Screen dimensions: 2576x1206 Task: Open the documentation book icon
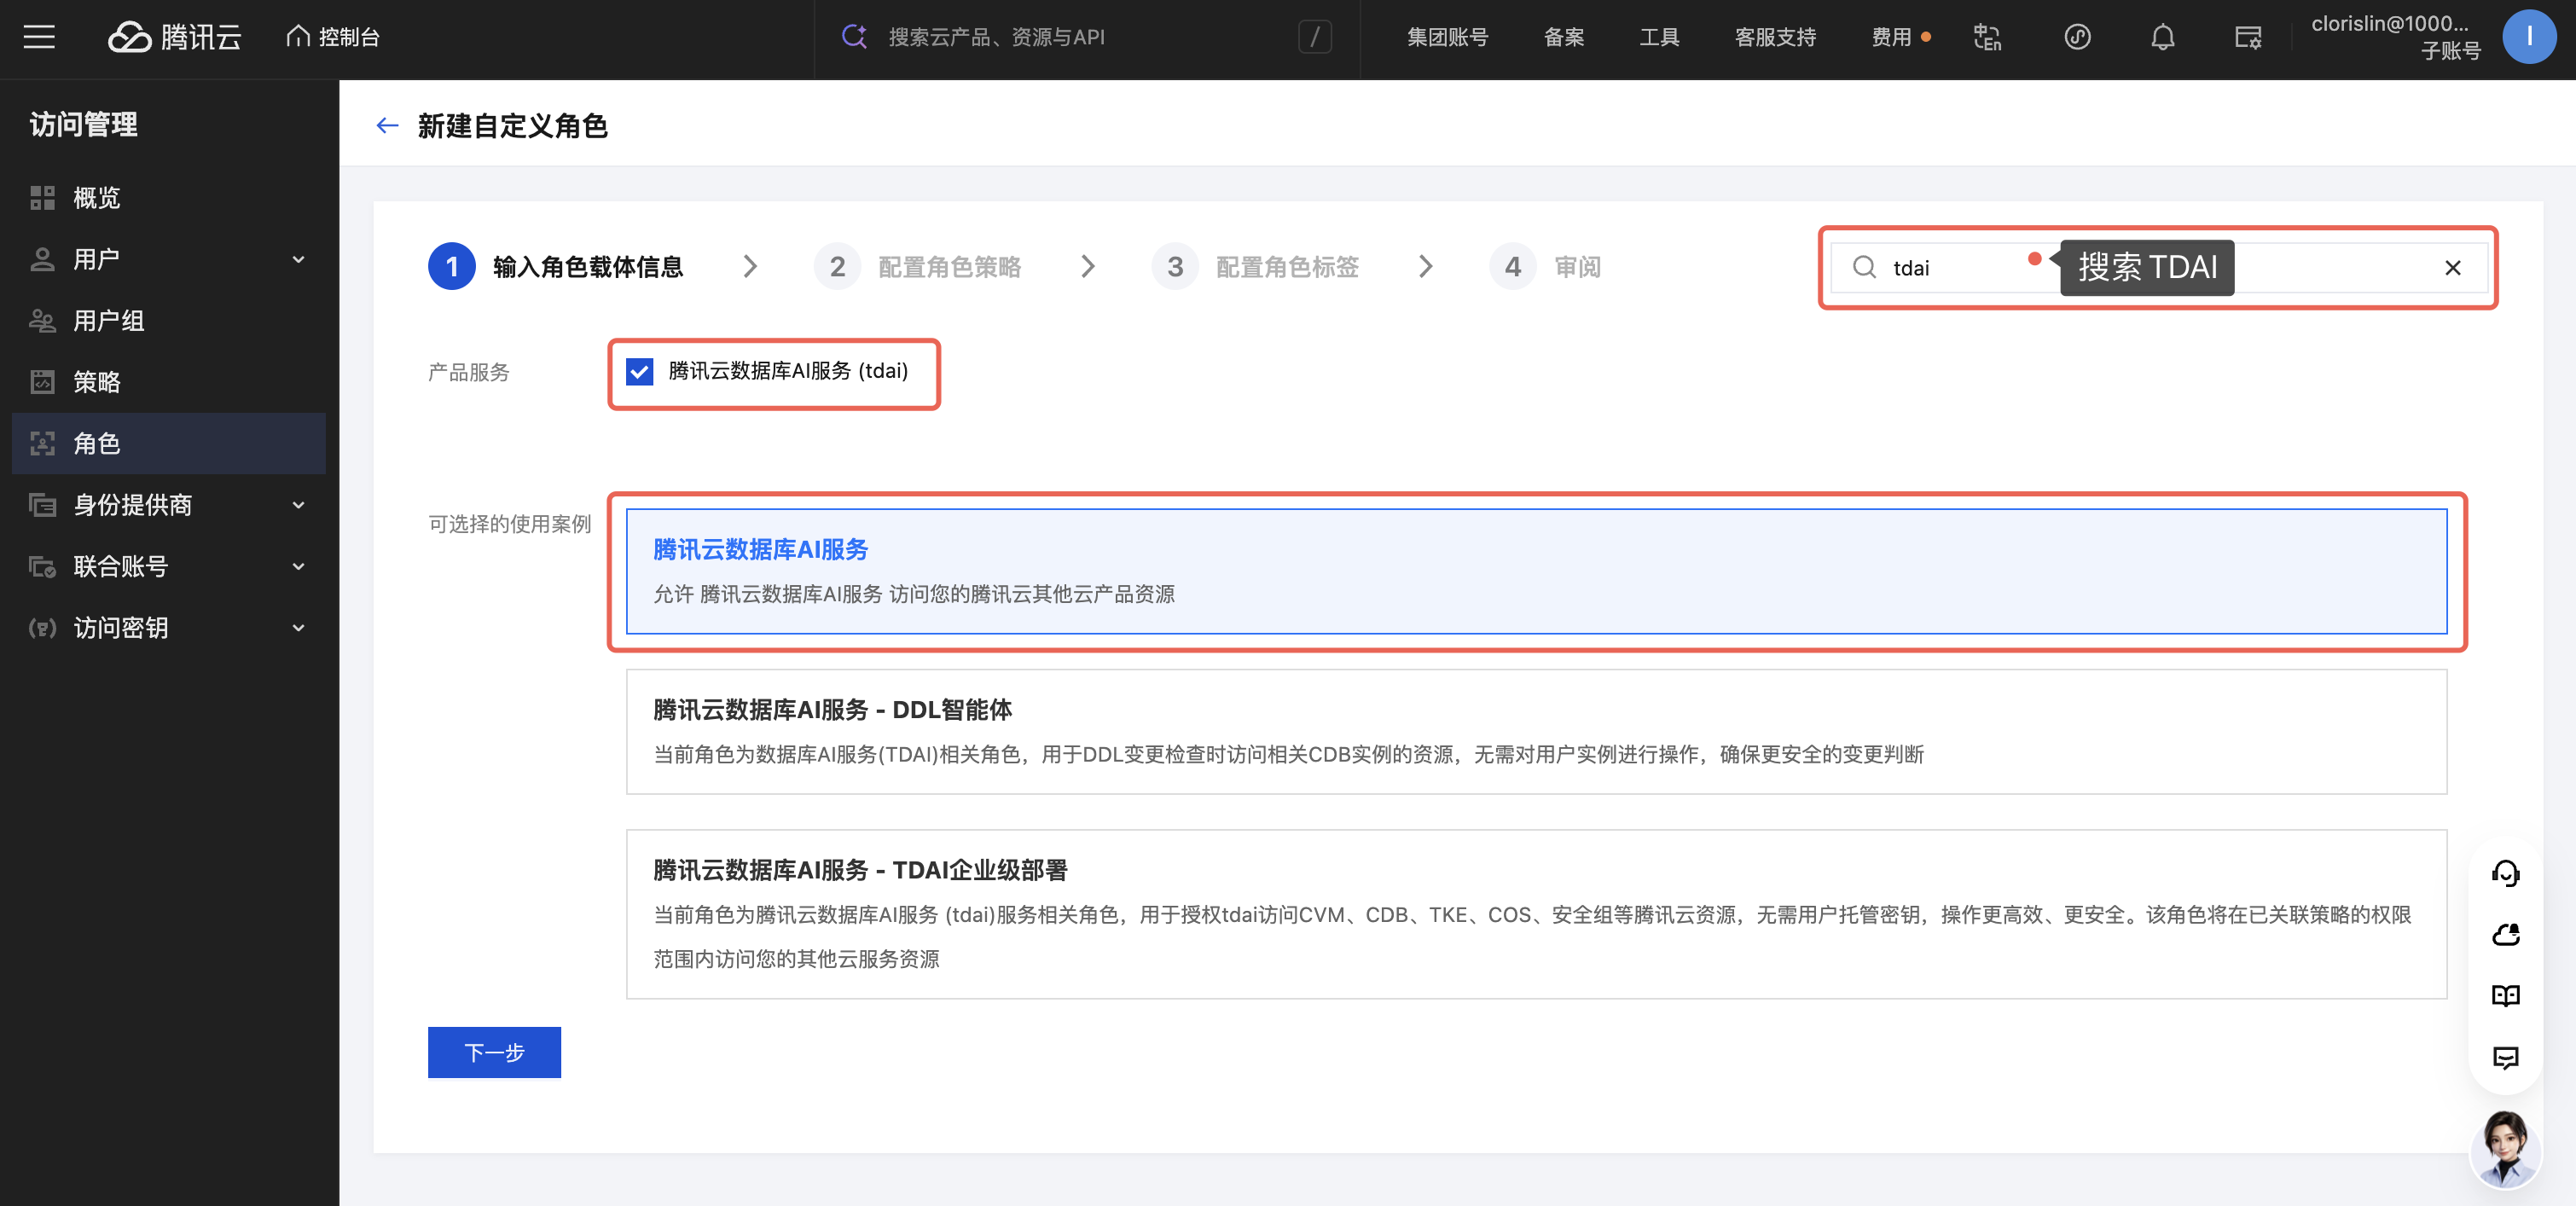click(x=2505, y=995)
